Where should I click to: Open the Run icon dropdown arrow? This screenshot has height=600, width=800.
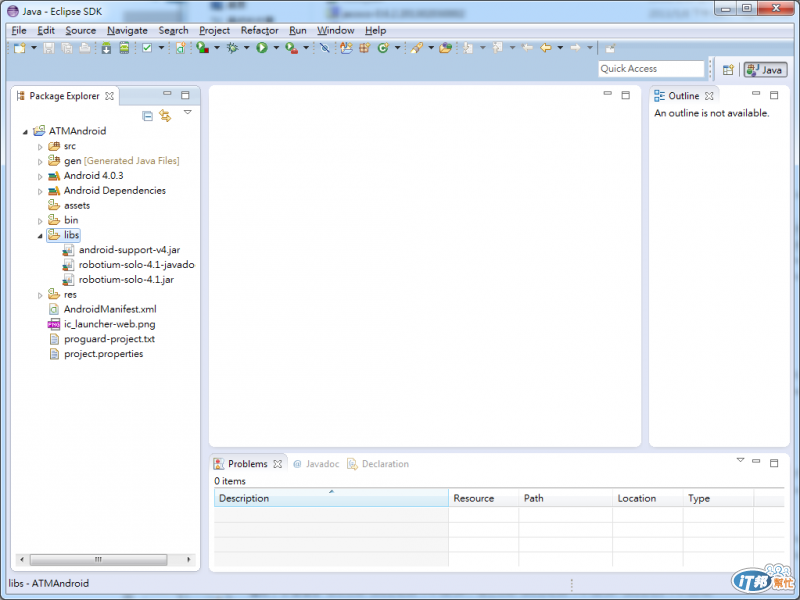pyautogui.click(x=276, y=48)
